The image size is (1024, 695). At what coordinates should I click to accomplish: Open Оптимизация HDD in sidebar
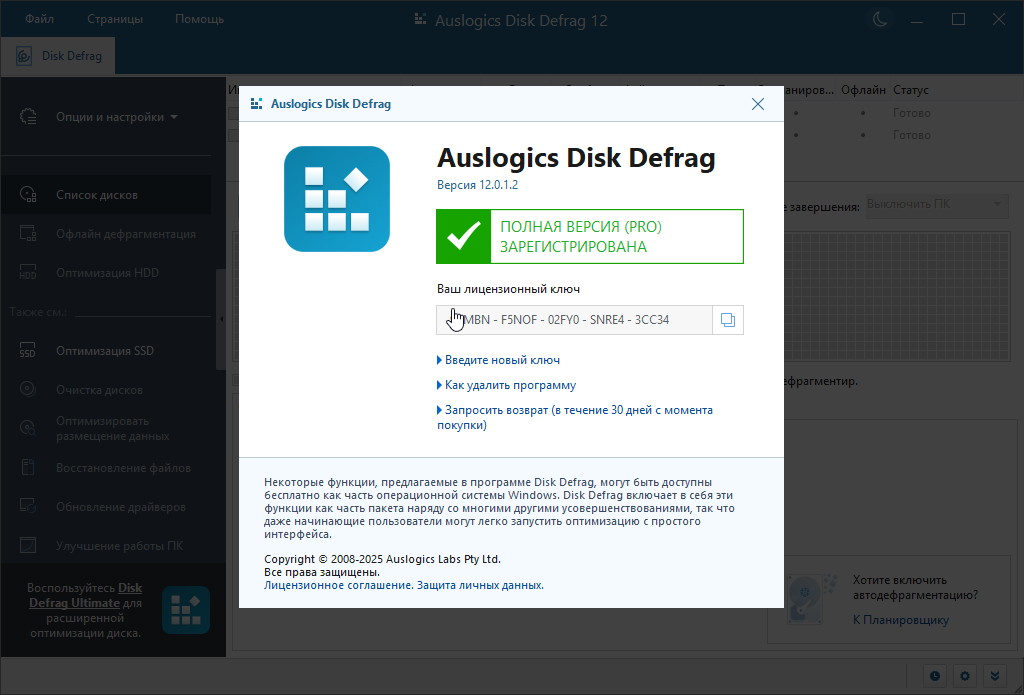pyautogui.click(x=106, y=272)
